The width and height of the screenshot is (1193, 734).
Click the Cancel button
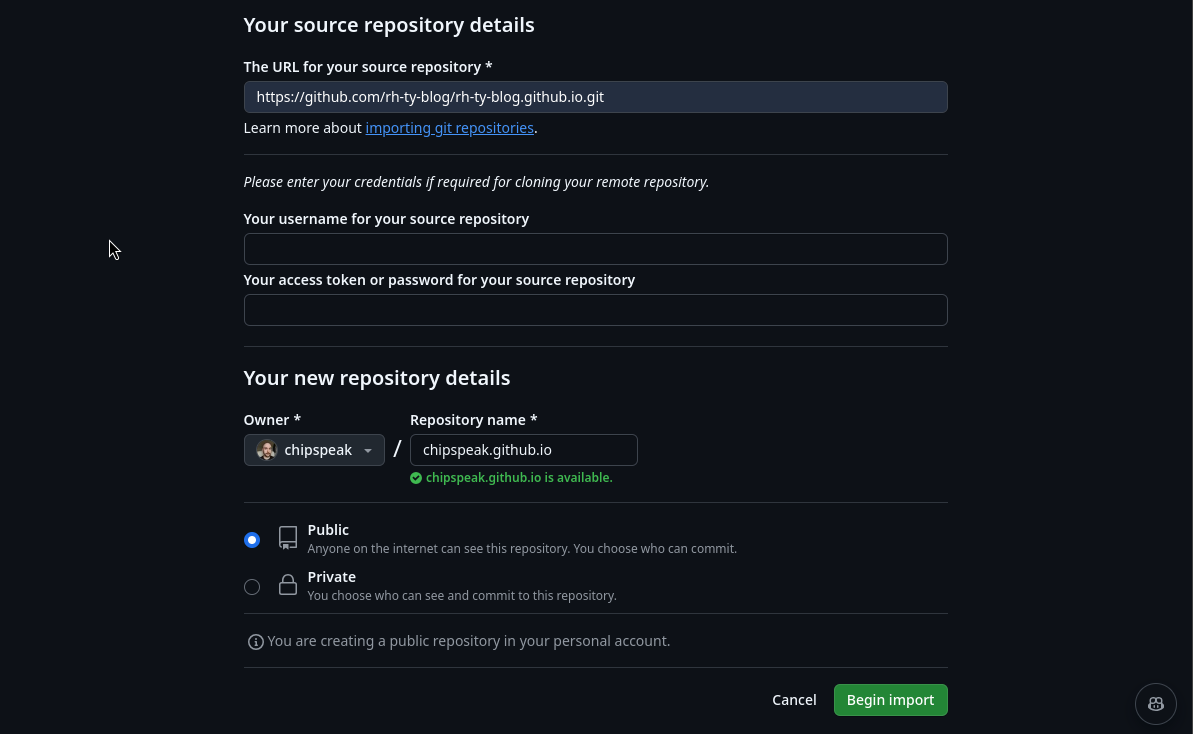(x=794, y=699)
